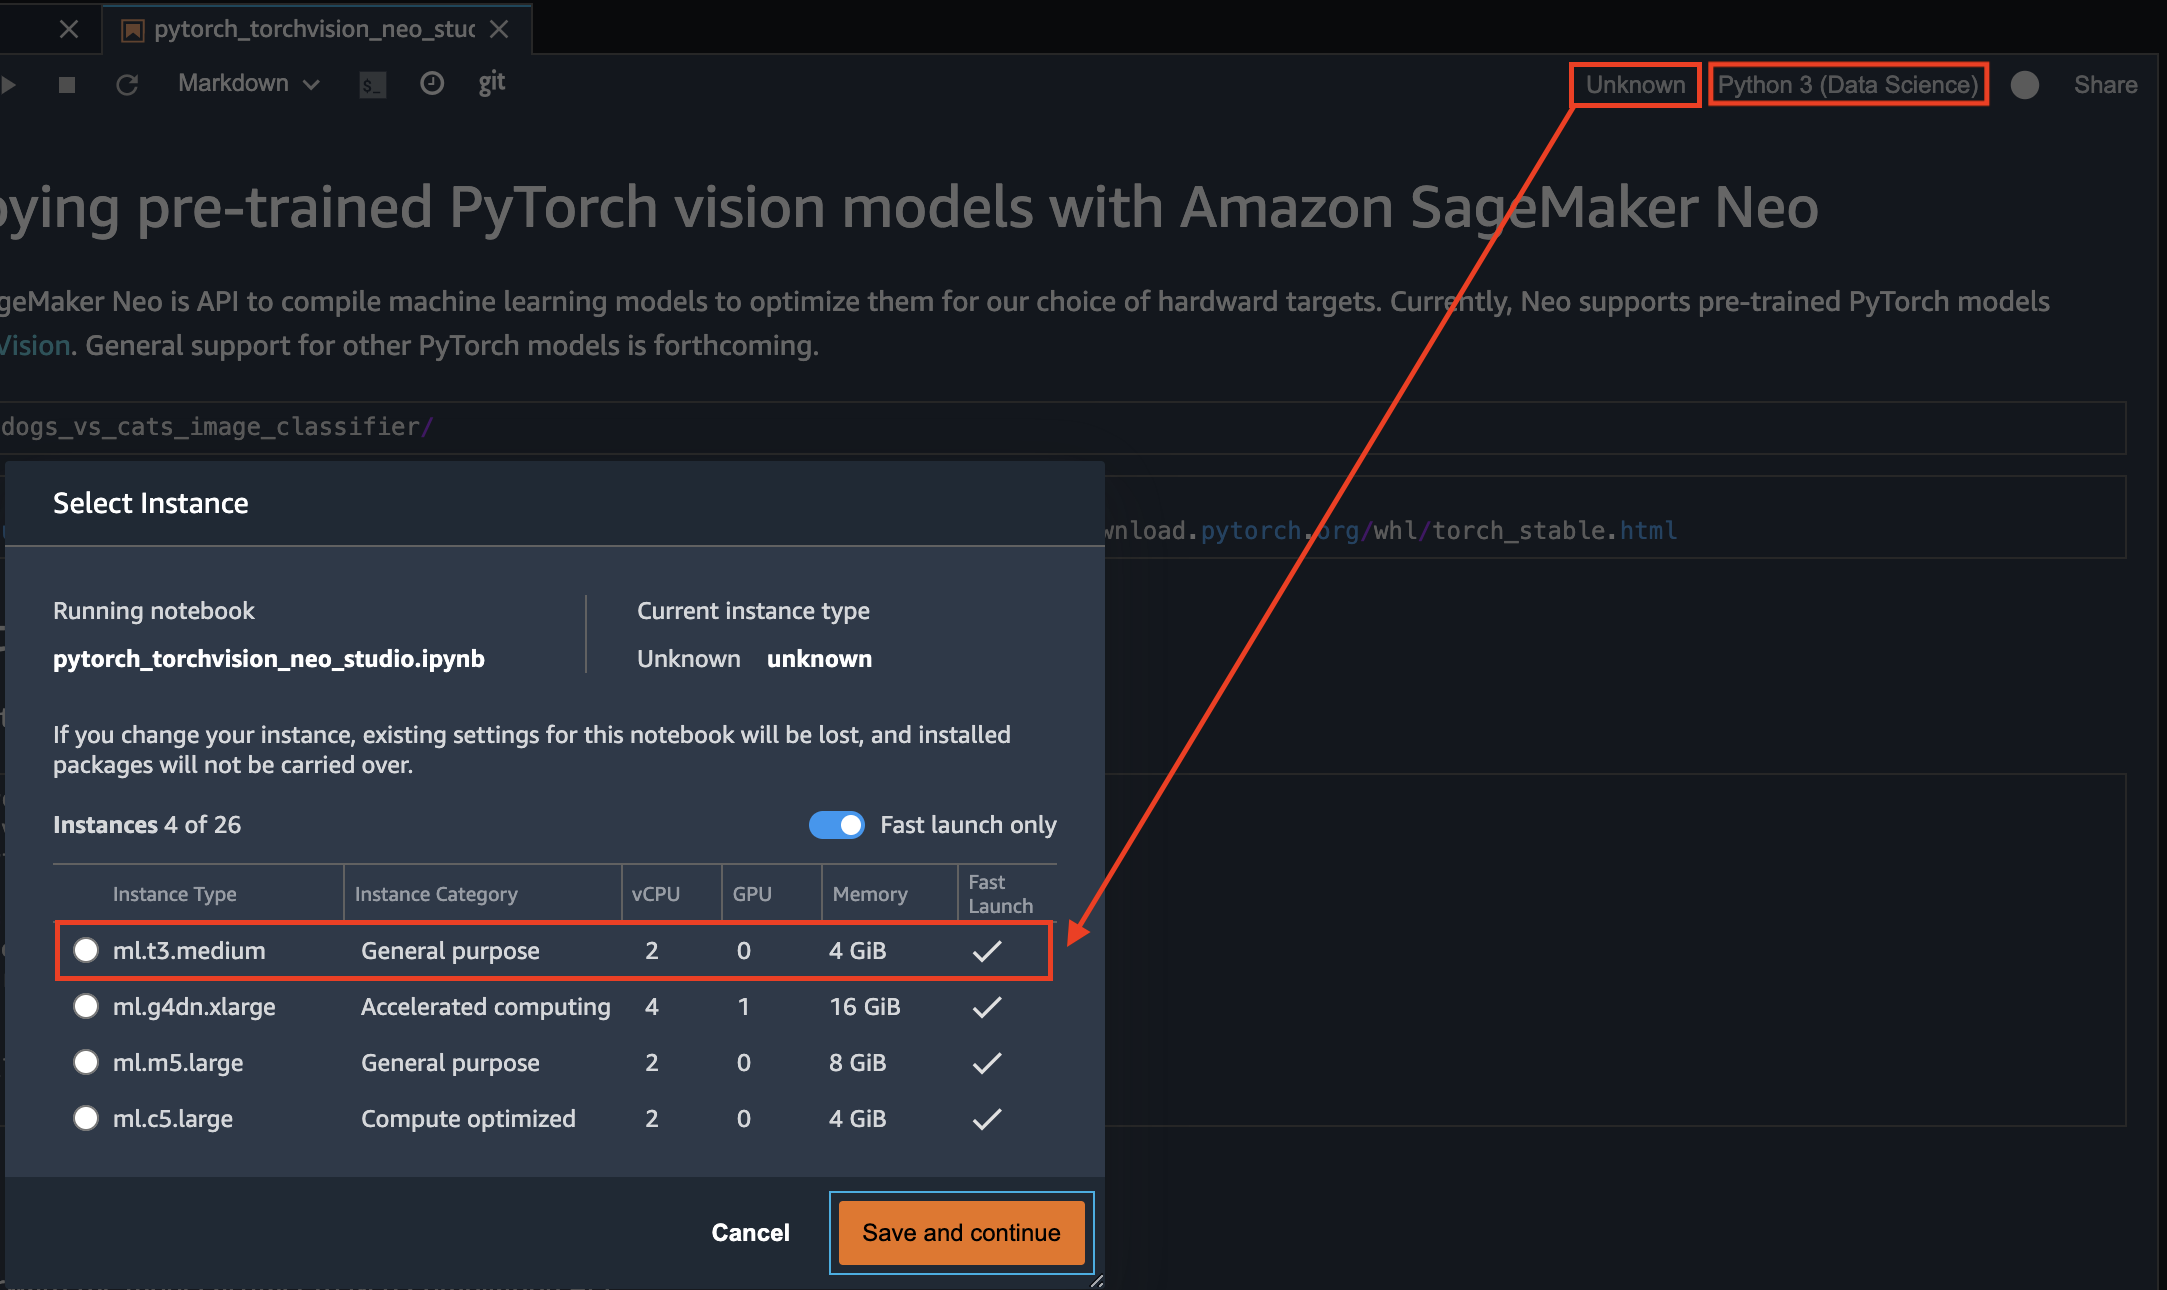Click the stop kernel square icon
Screen dimensions: 2167x1290
67,85
